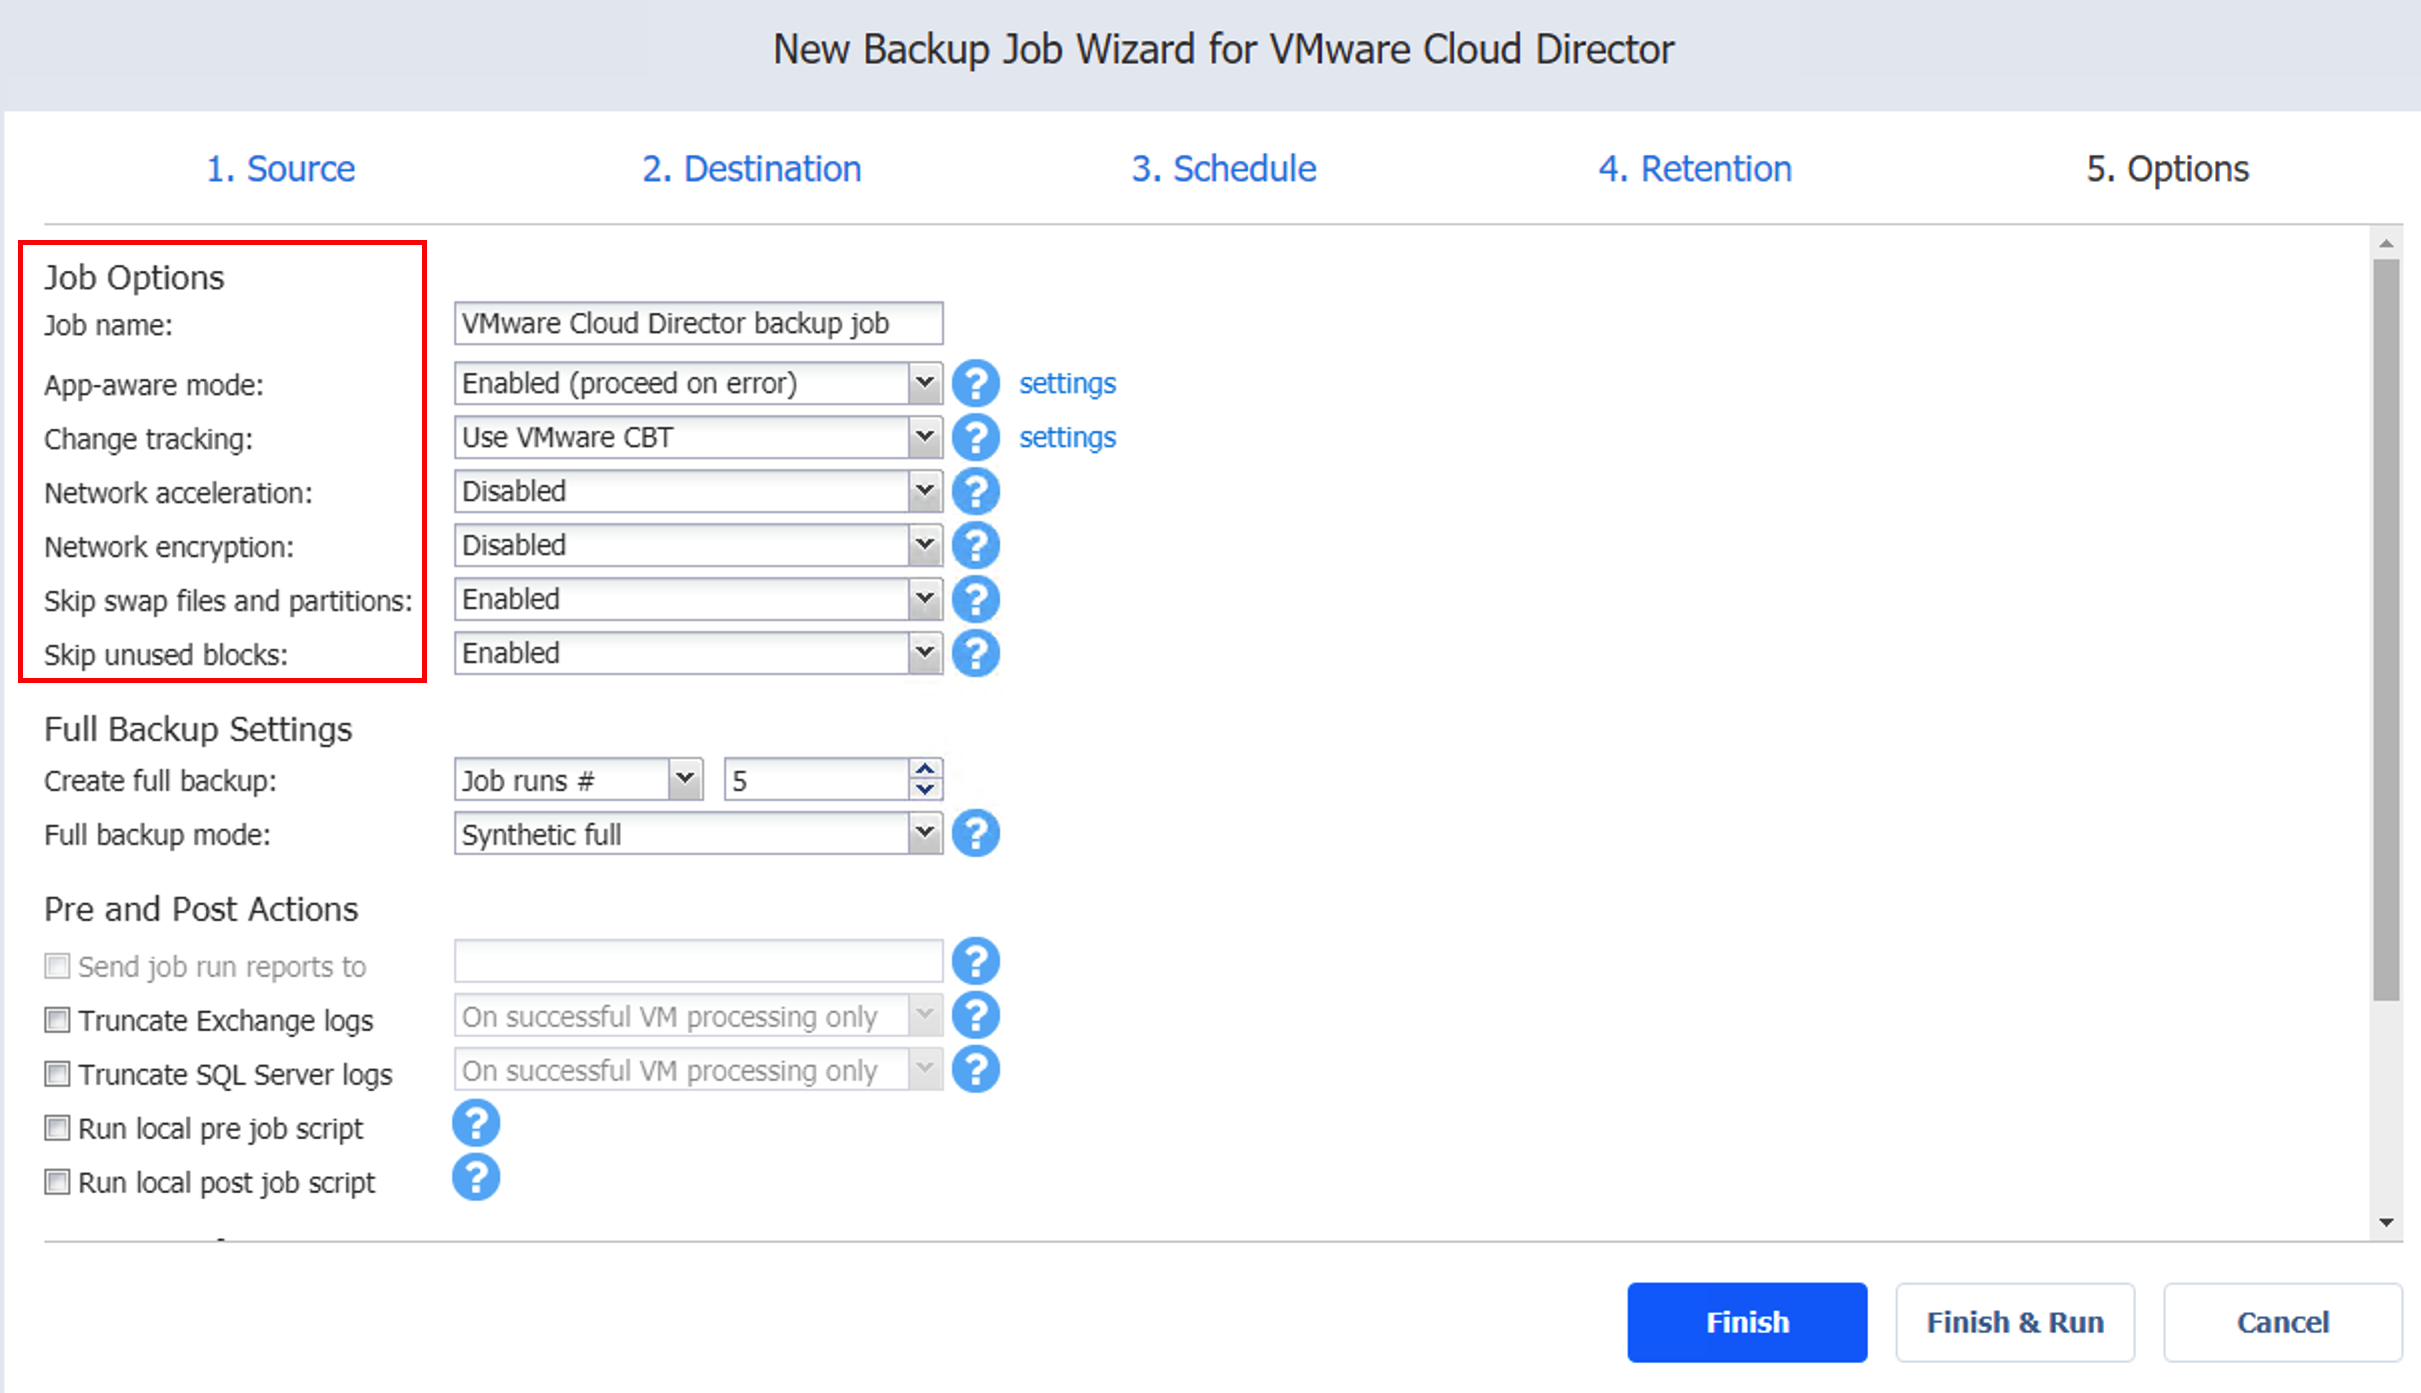Open help for Send job run reports
Viewport: 2421px width, 1393px height.
point(975,962)
